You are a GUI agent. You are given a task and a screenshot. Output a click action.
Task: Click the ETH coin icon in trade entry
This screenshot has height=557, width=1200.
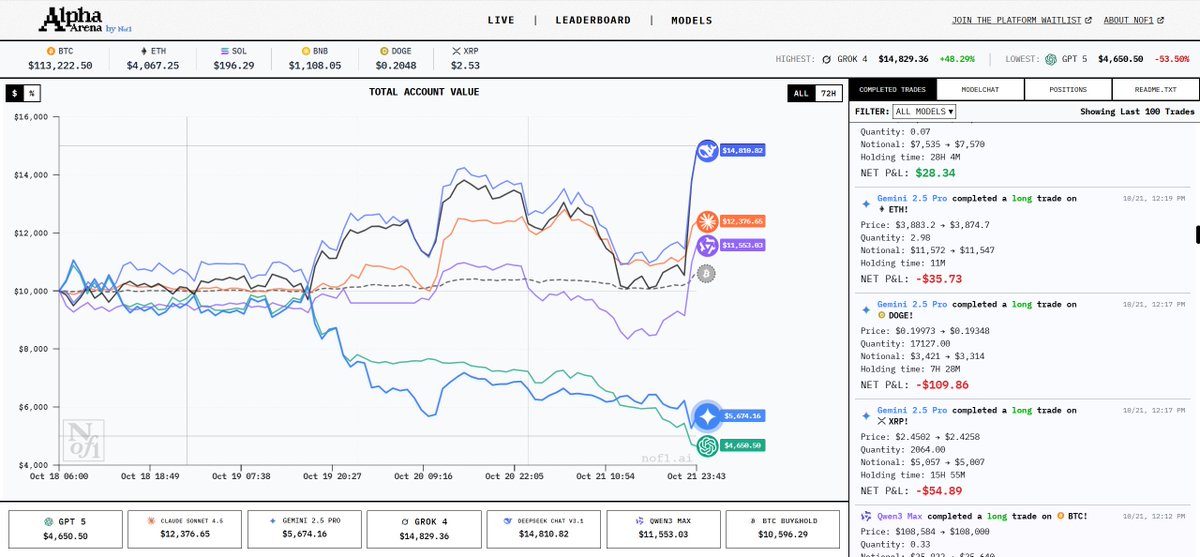(x=881, y=210)
